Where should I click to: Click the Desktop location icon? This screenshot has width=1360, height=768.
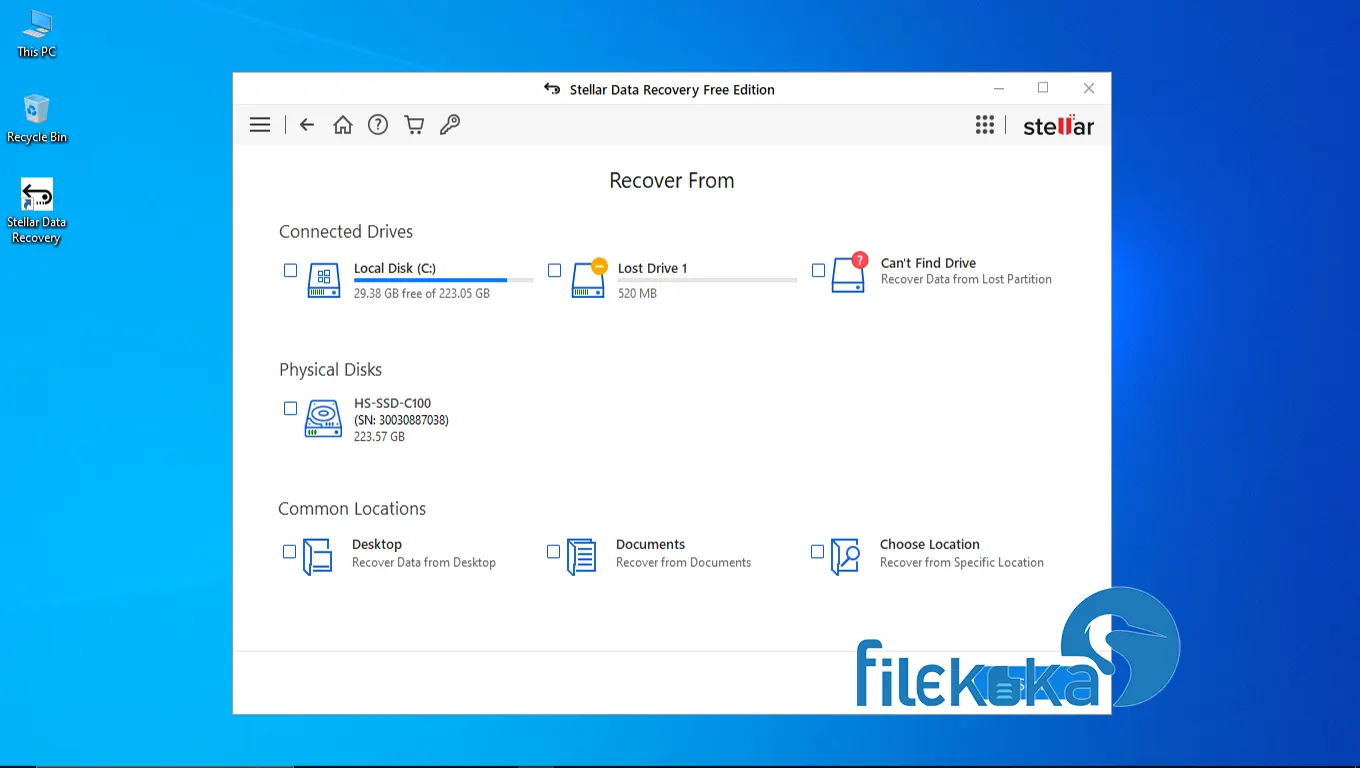[318, 556]
